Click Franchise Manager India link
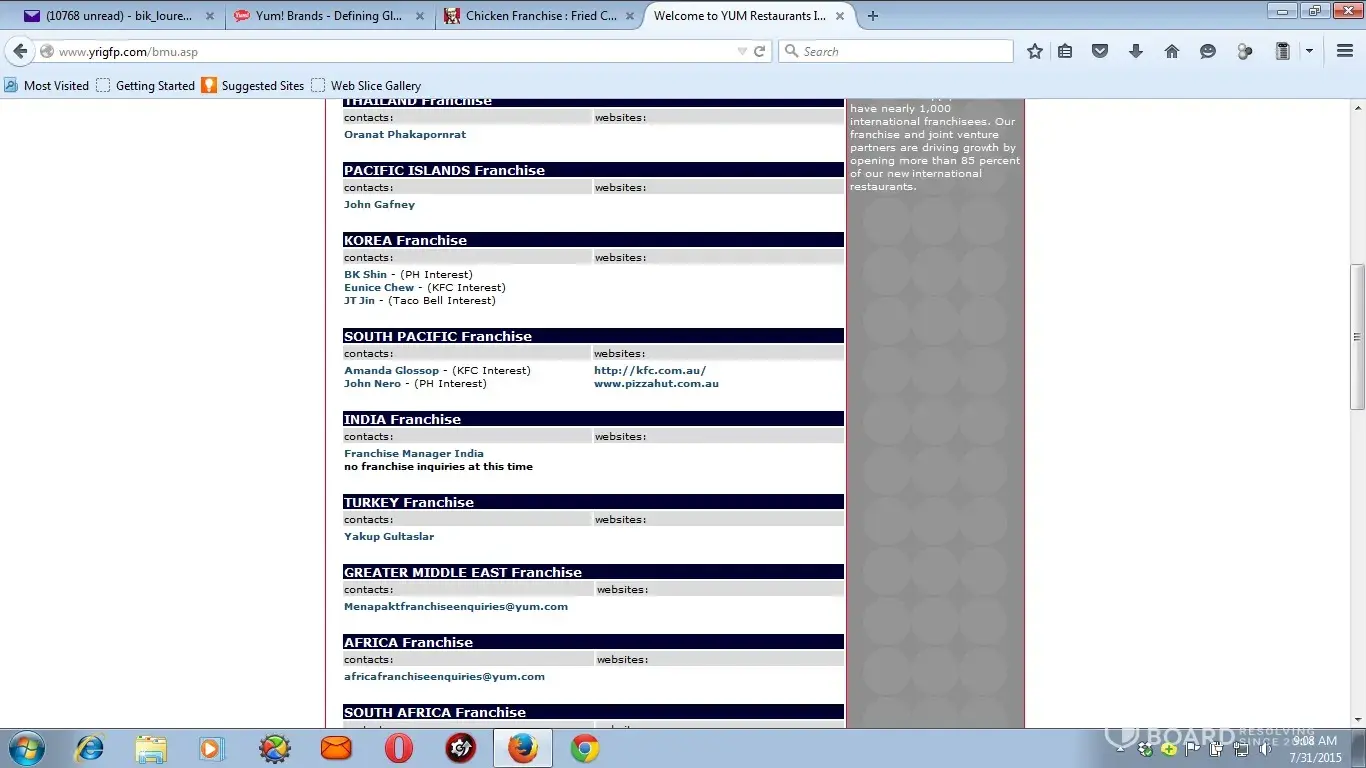 click(x=414, y=454)
